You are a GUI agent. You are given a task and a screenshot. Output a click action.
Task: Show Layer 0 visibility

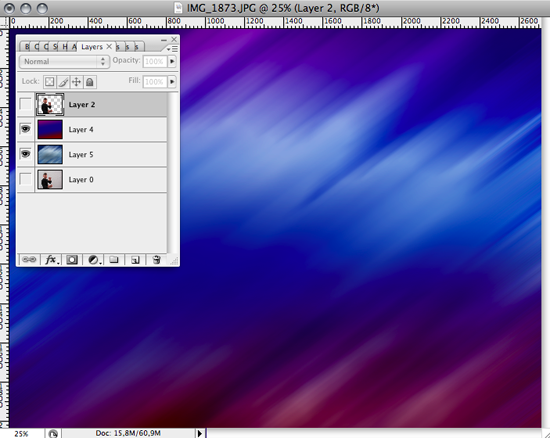[25, 179]
